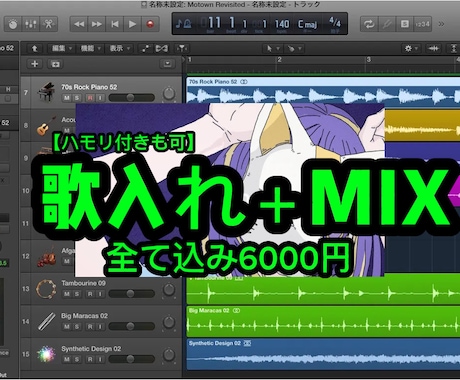The image size is (460, 380).
Task: Mute the Tambourine 09 track
Action: [x=67, y=294]
